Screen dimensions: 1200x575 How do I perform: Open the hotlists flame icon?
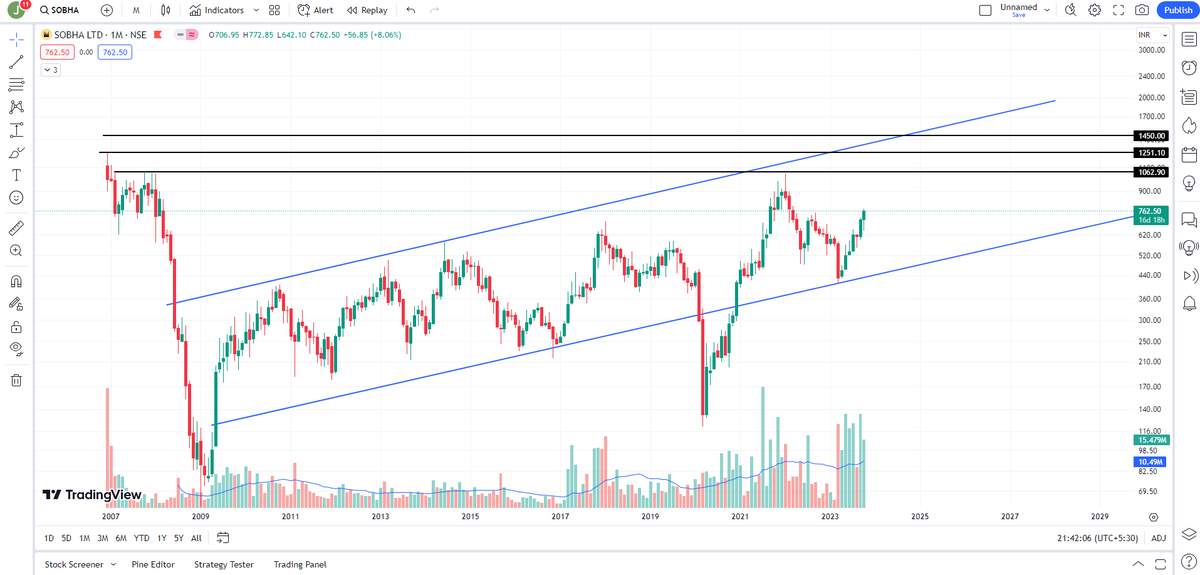pyautogui.click(x=1189, y=125)
